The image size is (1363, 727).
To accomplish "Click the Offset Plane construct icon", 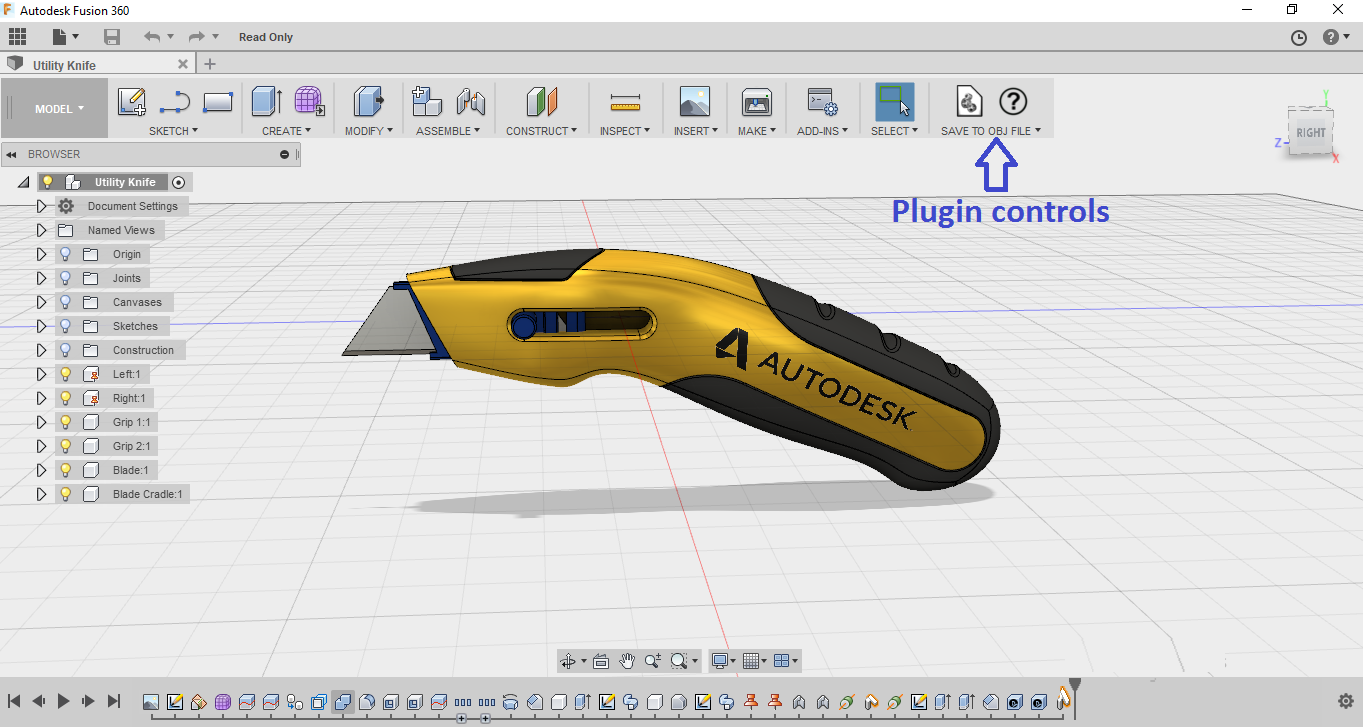I will [541, 101].
